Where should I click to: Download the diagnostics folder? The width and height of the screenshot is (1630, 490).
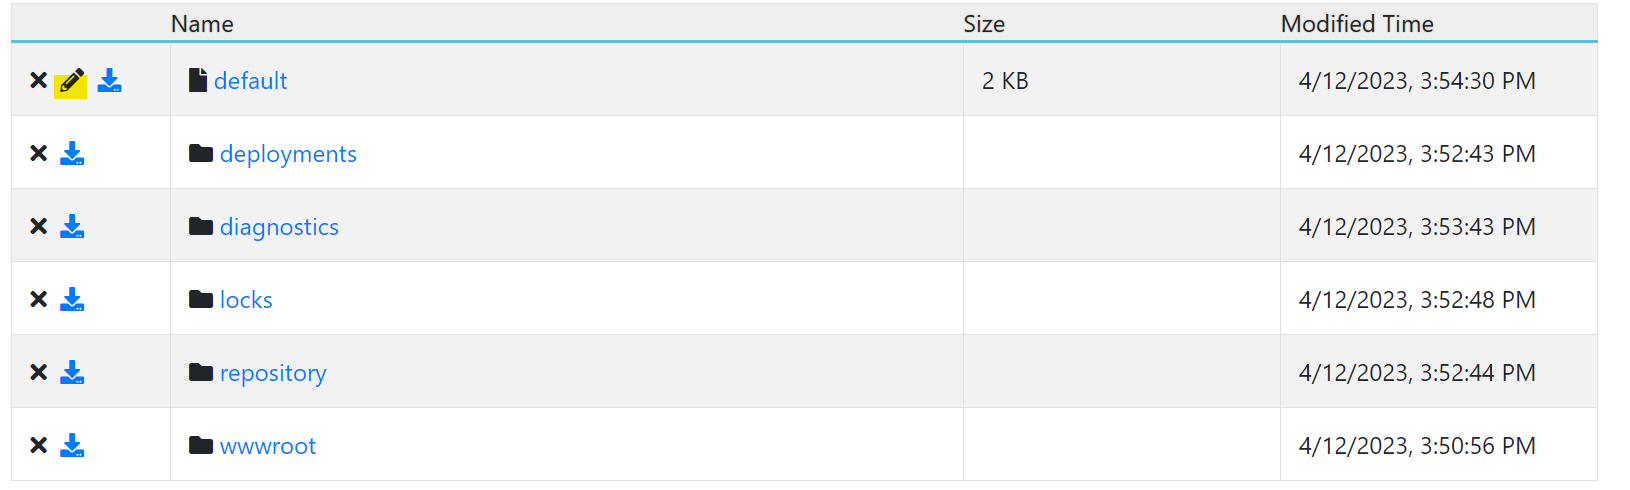72,227
